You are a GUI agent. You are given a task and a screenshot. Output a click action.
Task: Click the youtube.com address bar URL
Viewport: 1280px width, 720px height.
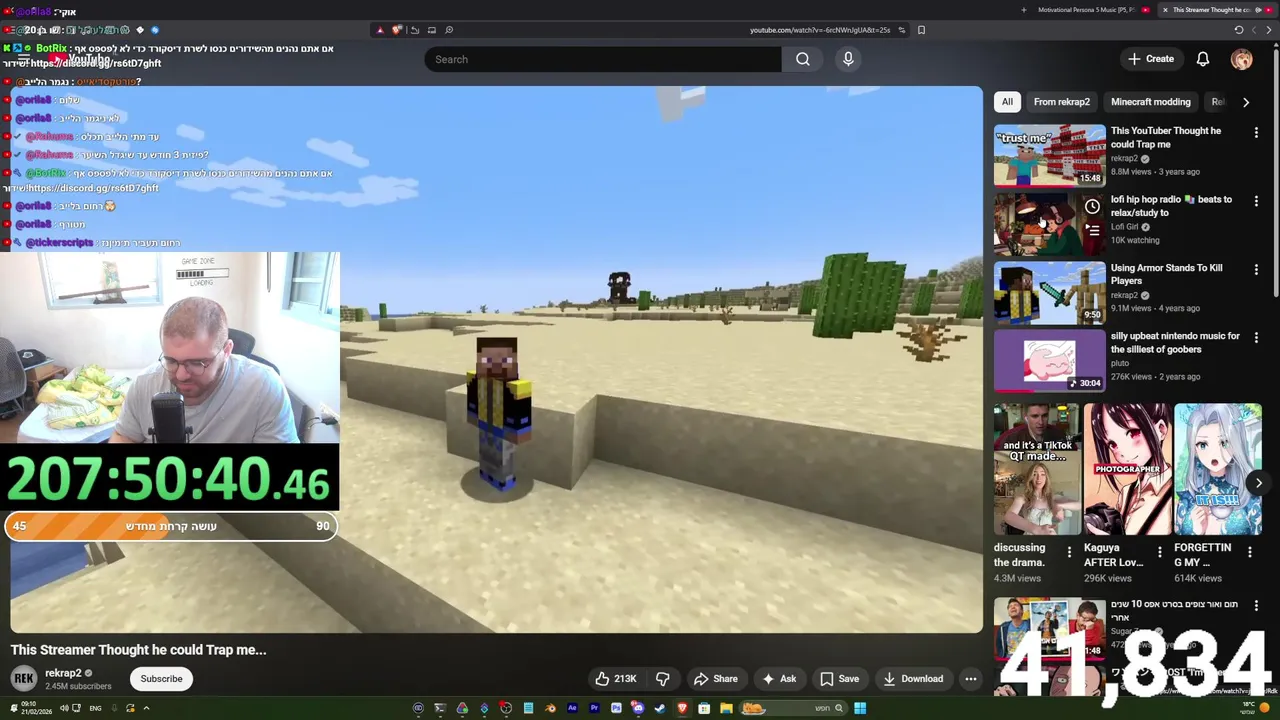820,30
